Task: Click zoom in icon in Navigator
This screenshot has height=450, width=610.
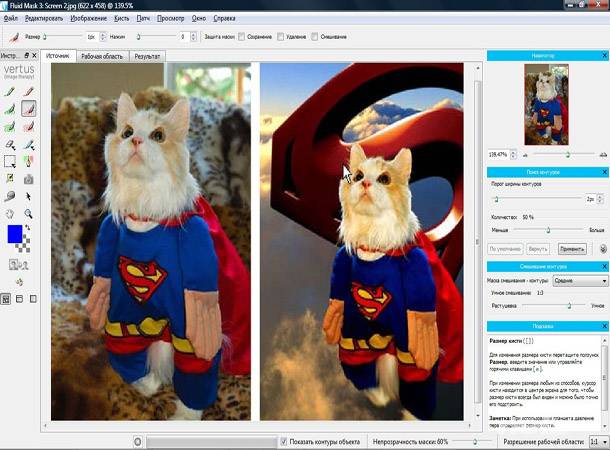Action: tap(603, 155)
